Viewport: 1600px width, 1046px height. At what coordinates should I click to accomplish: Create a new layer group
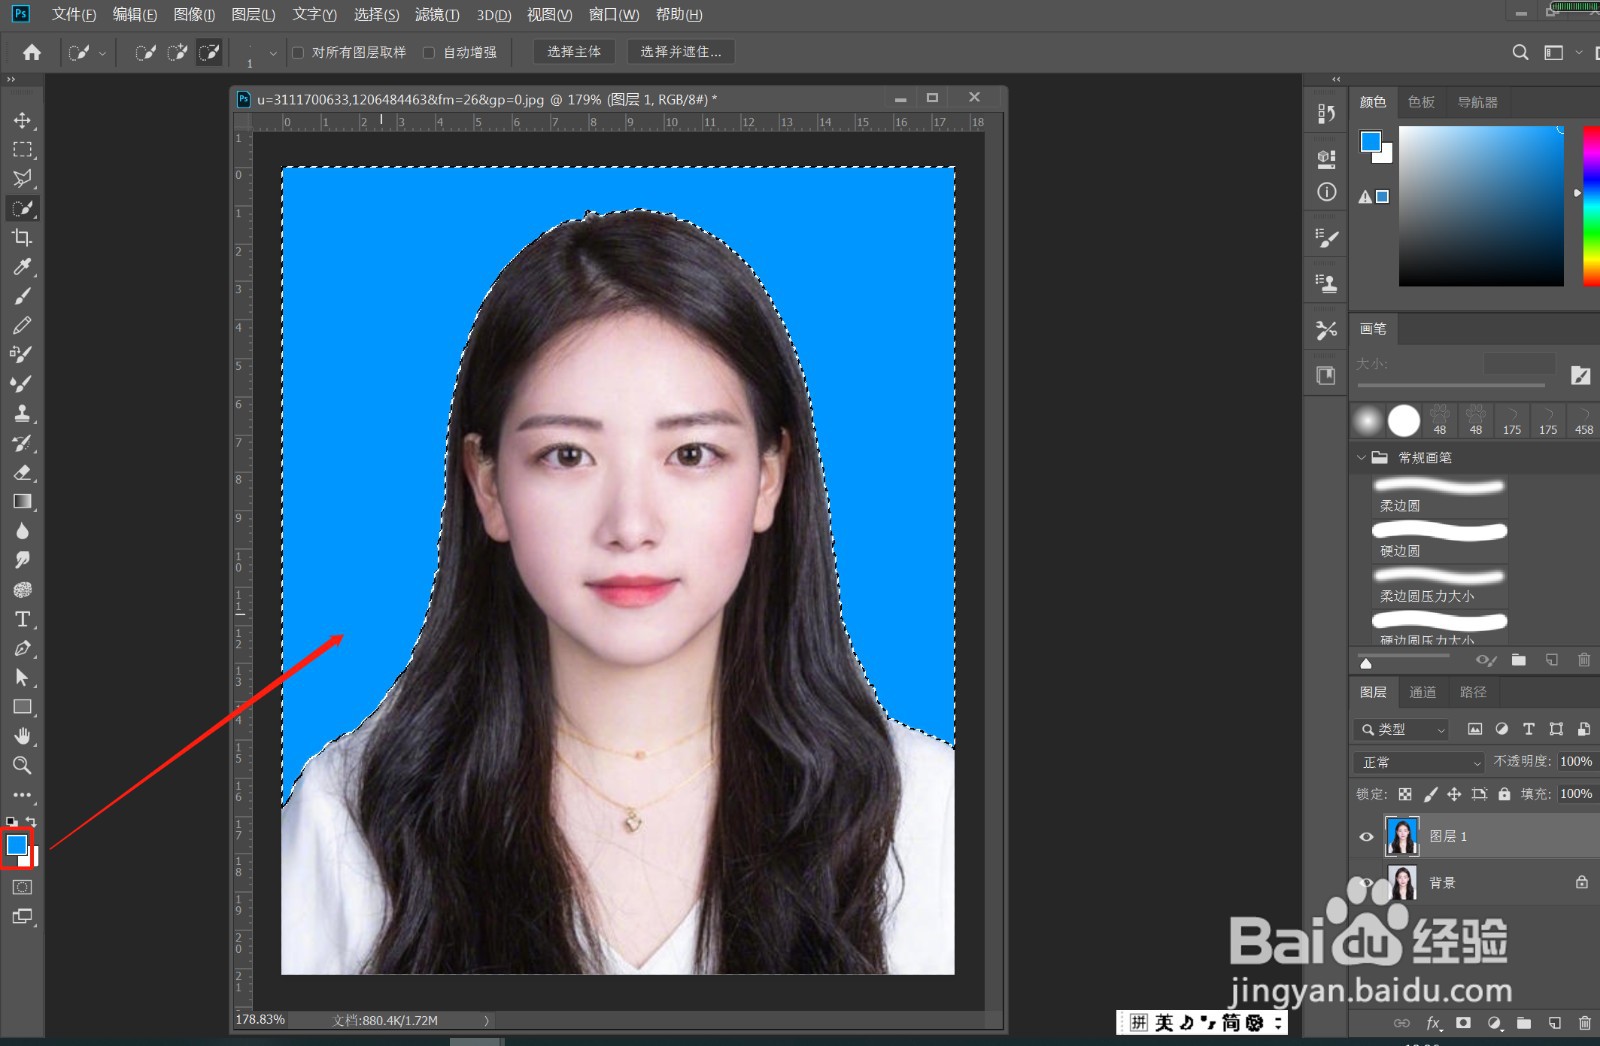(x=1523, y=1023)
